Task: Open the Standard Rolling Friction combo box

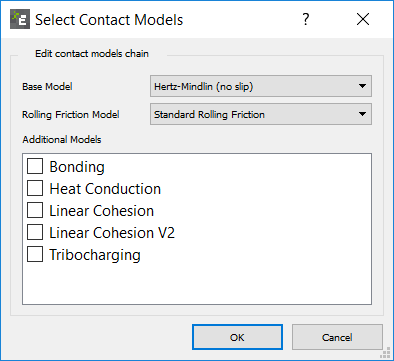Action: [x=261, y=114]
